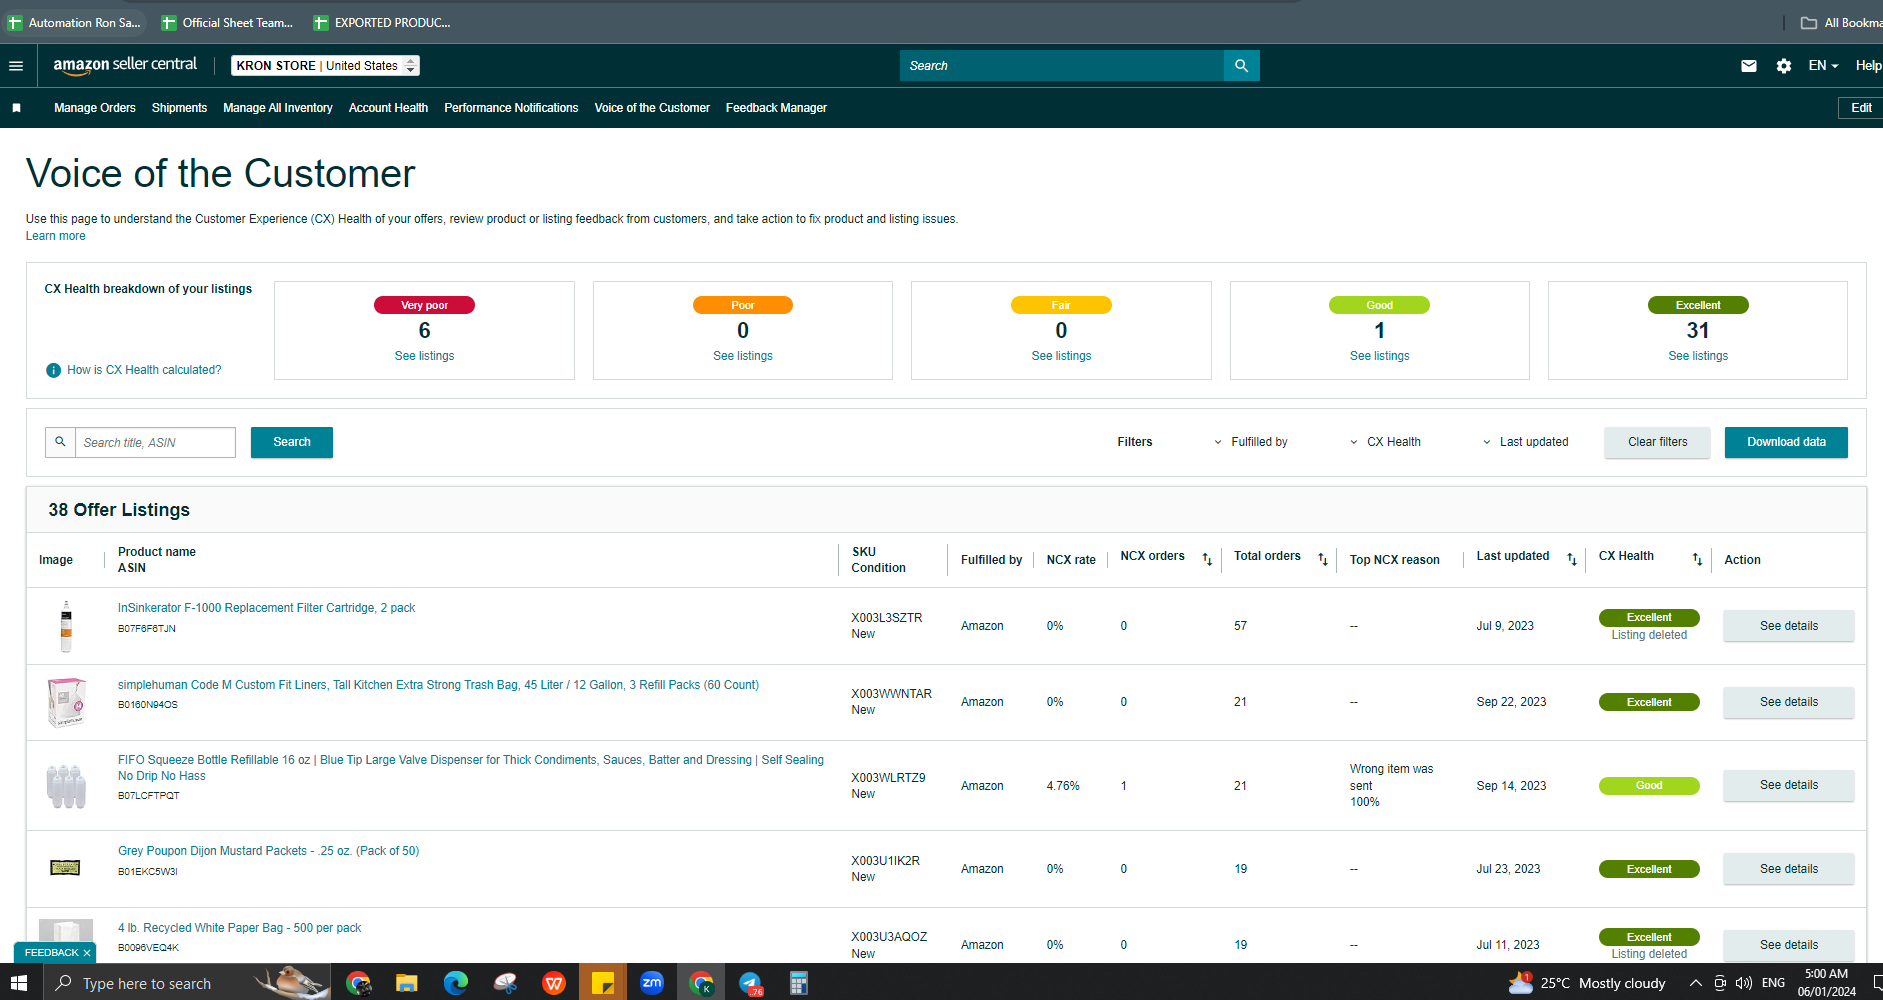Screen dimensions: 1883x1000
Task: Click the CX Health info icon
Action: pyautogui.click(x=54, y=370)
